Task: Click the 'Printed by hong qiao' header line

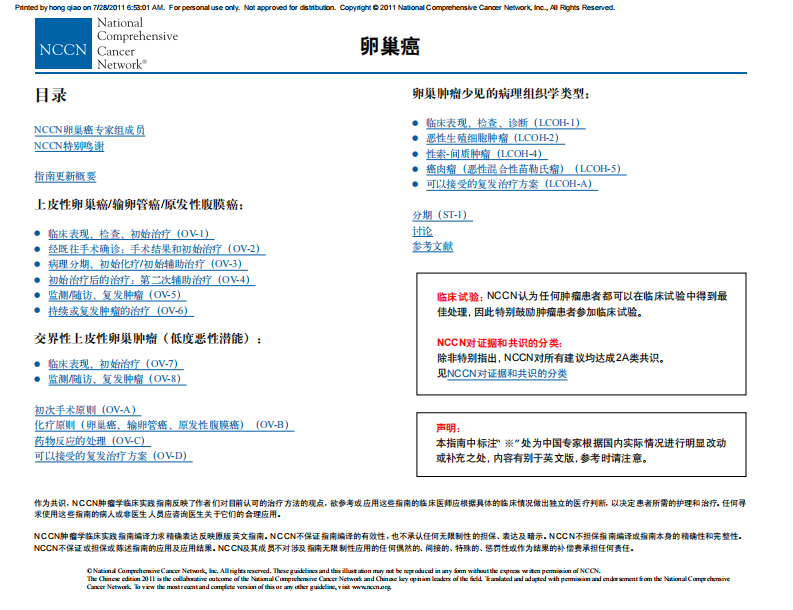Action: coord(315,8)
